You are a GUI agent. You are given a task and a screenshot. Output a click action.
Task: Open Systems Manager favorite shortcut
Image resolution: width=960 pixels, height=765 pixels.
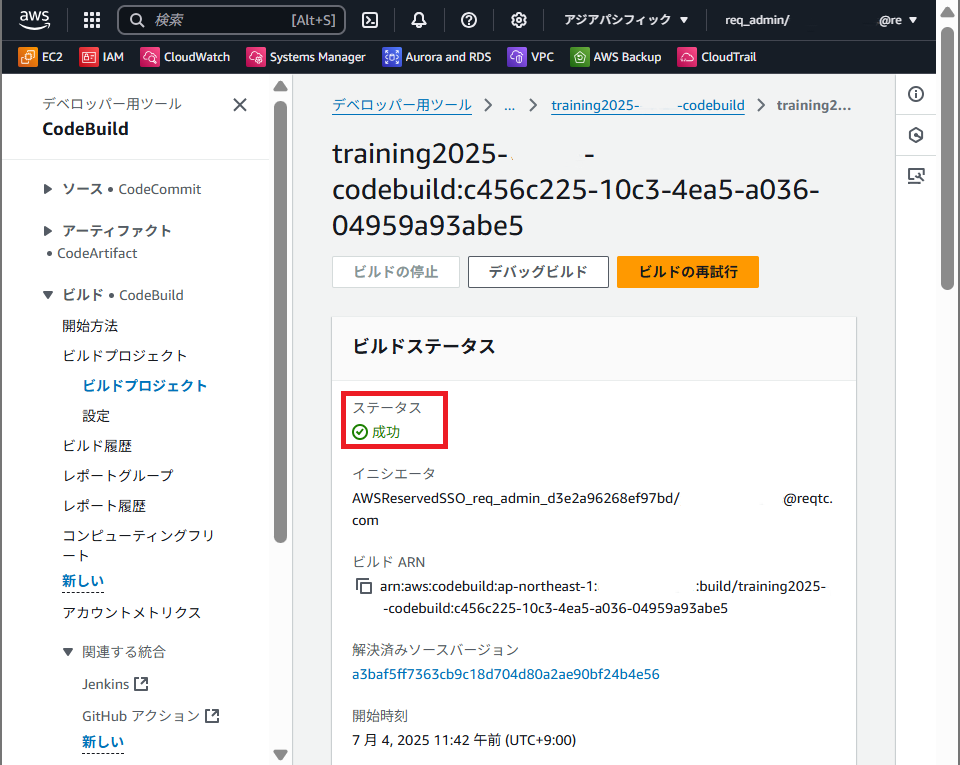[306, 57]
